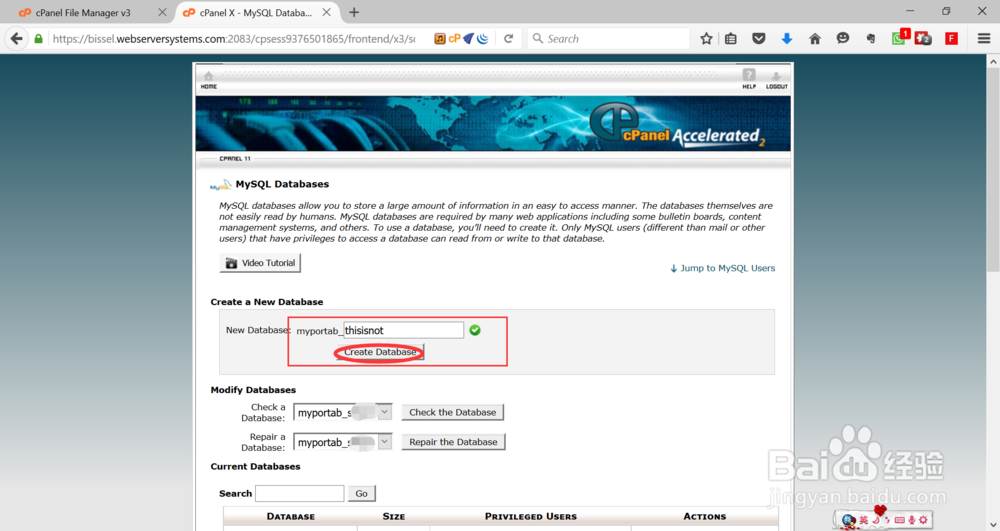Reload the page with the refresh icon
Viewport: 1000px width, 531px height.
[x=508, y=39]
